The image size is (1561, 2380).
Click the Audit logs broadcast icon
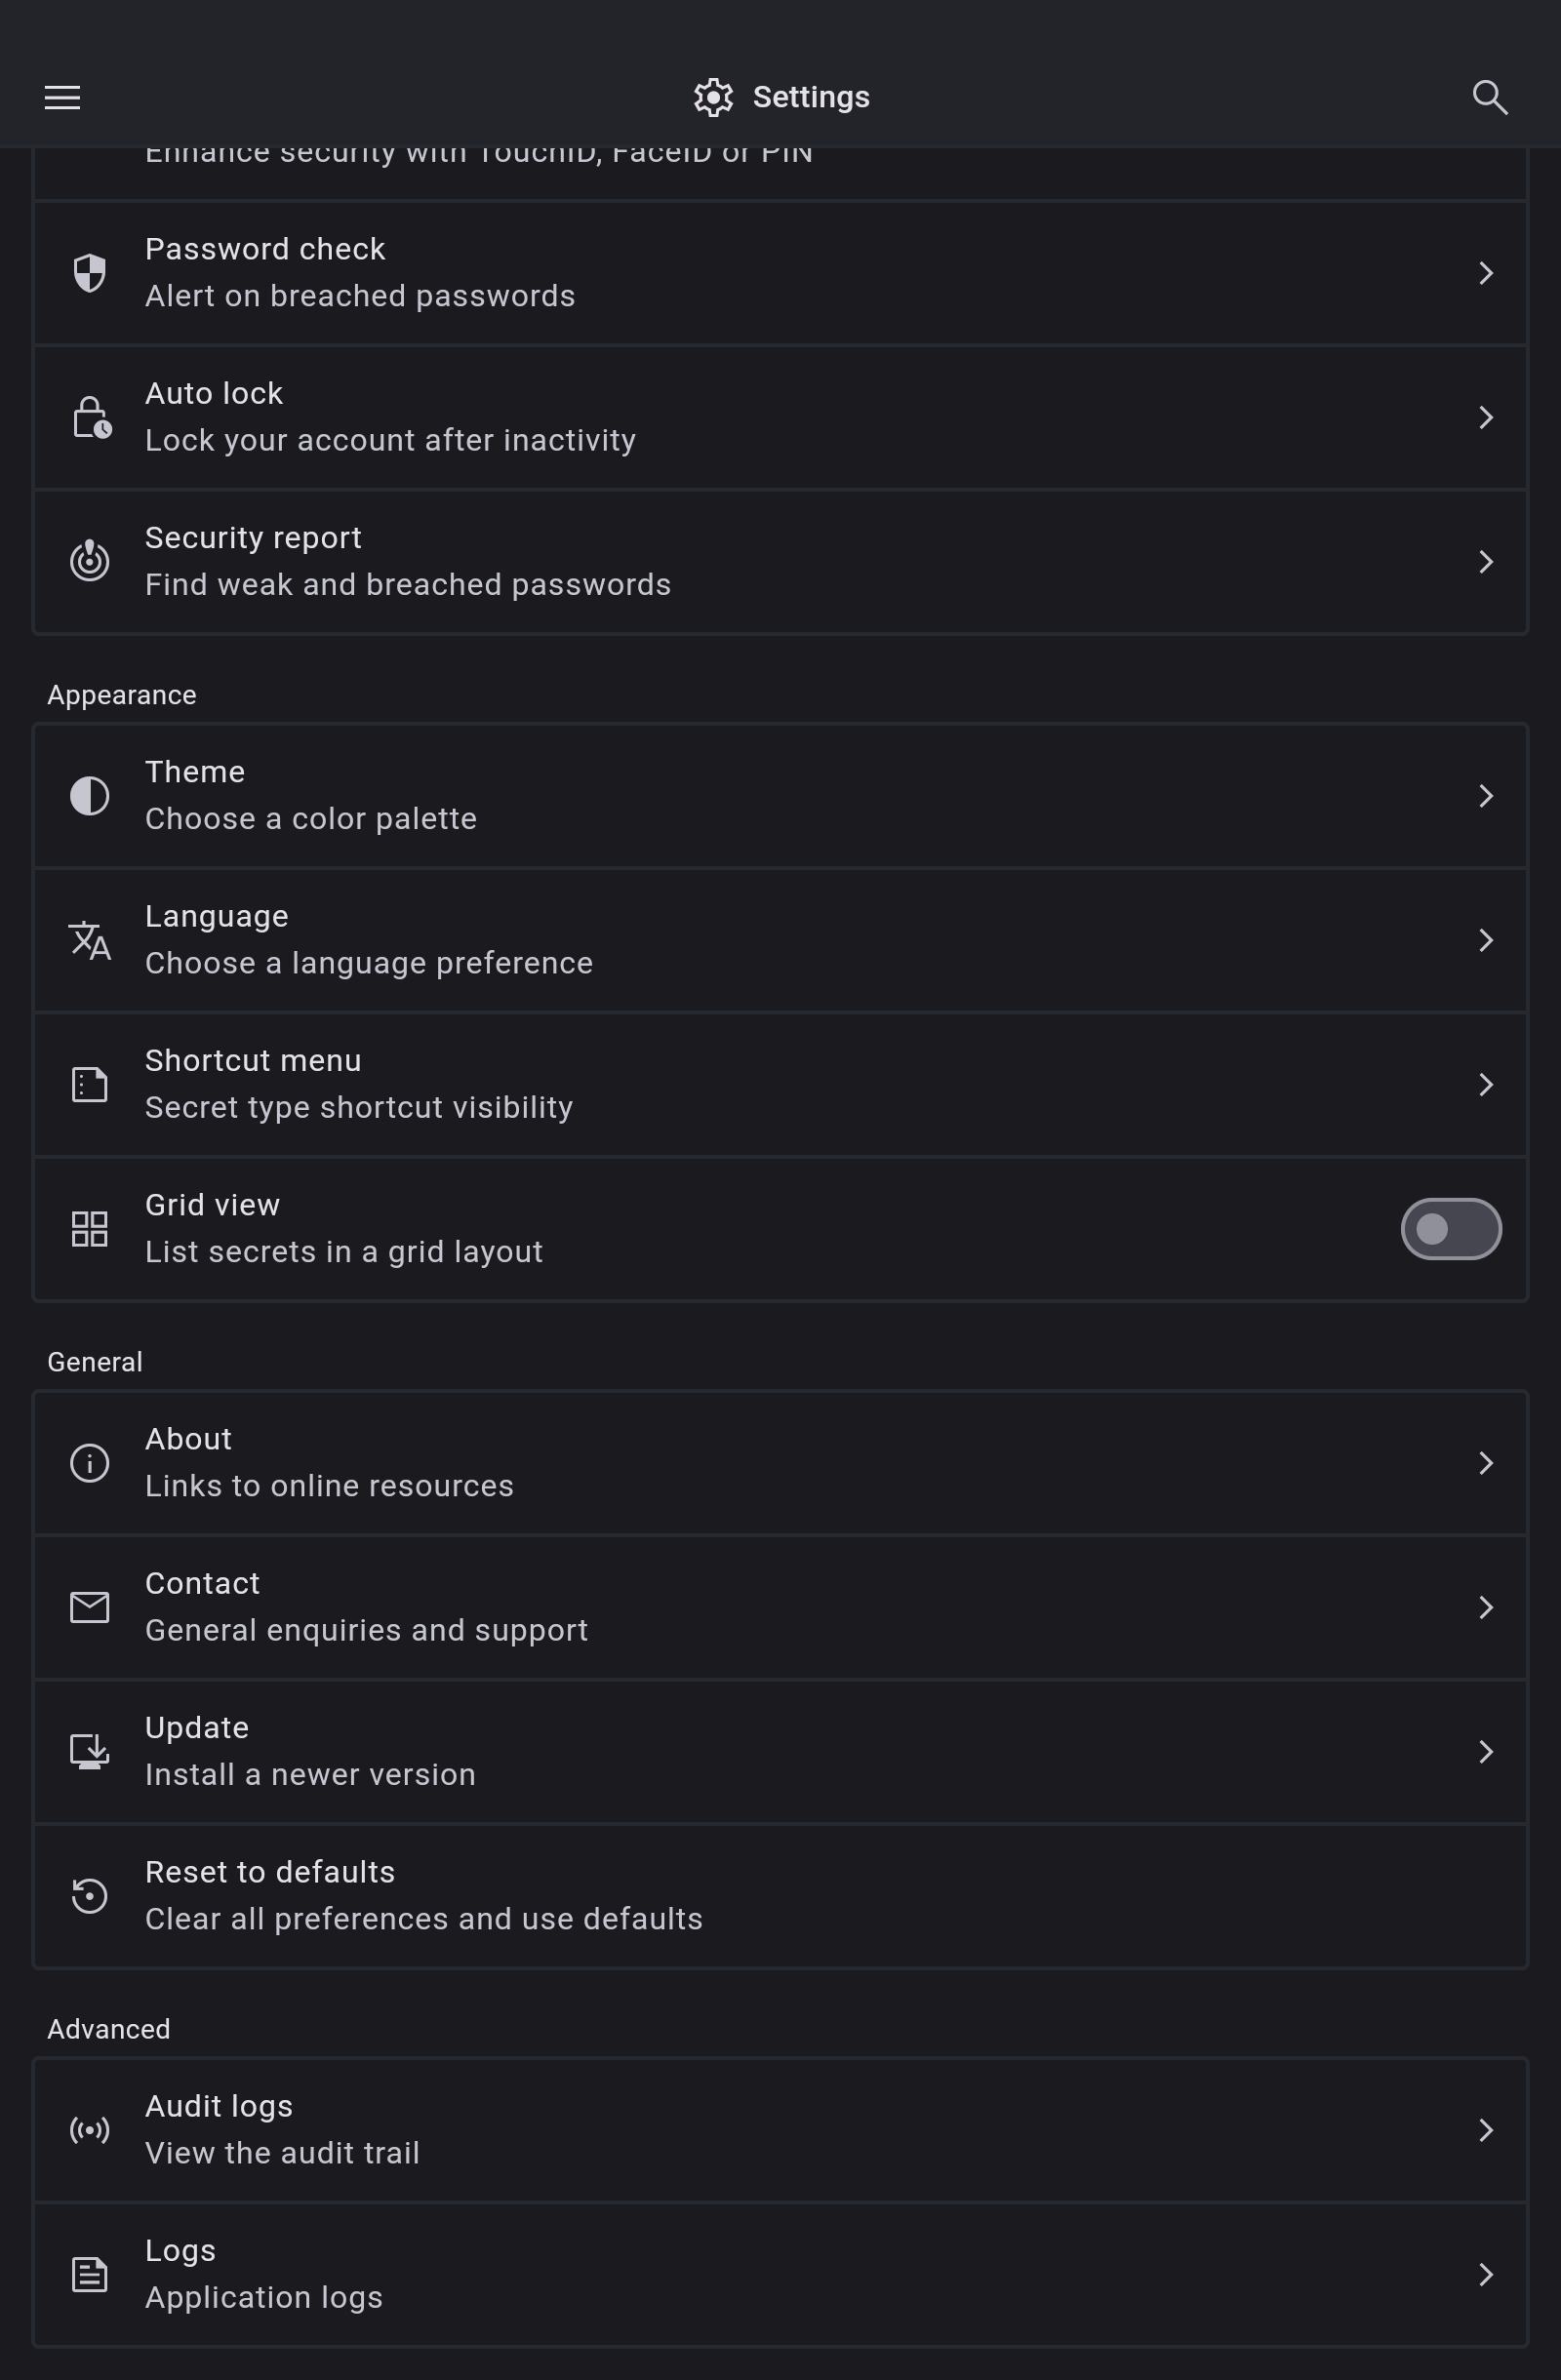89,2130
